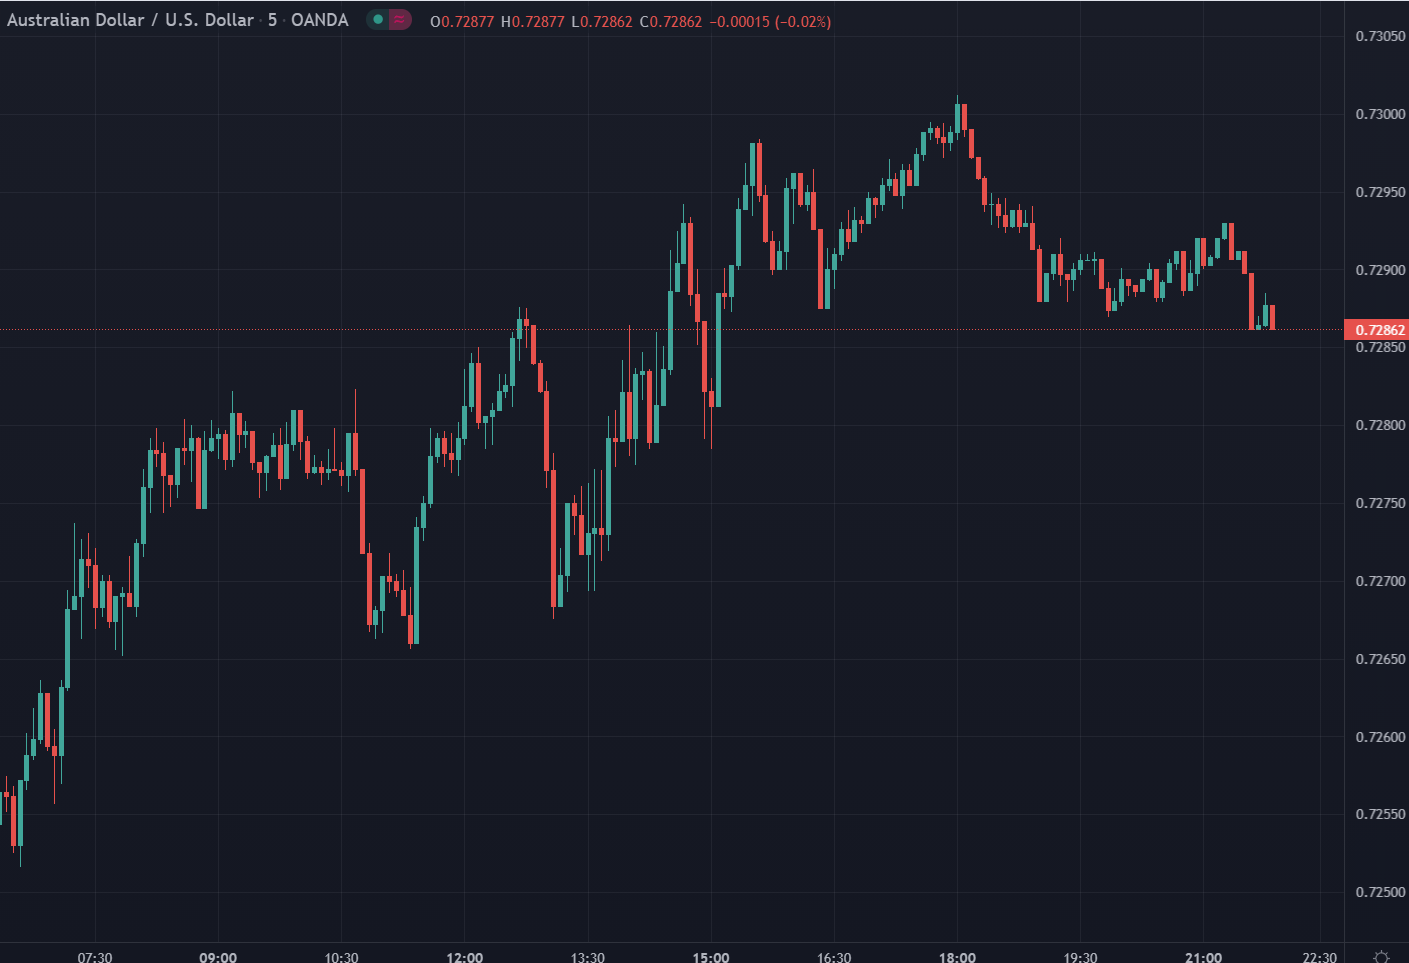
Task: Click the 0.72800 price axis label
Action: click(1380, 425)
